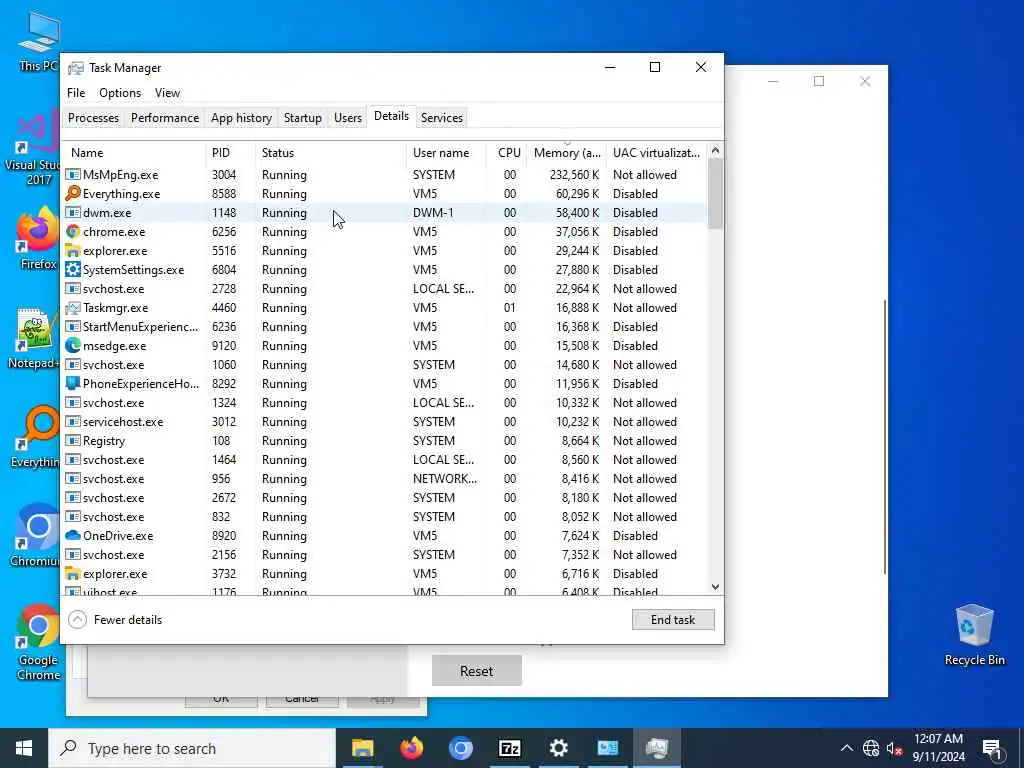Select the Everything.exe process icon
The height and width of the screenshot is (768, 1024).
pyautogui.click(x=73, y=193)
